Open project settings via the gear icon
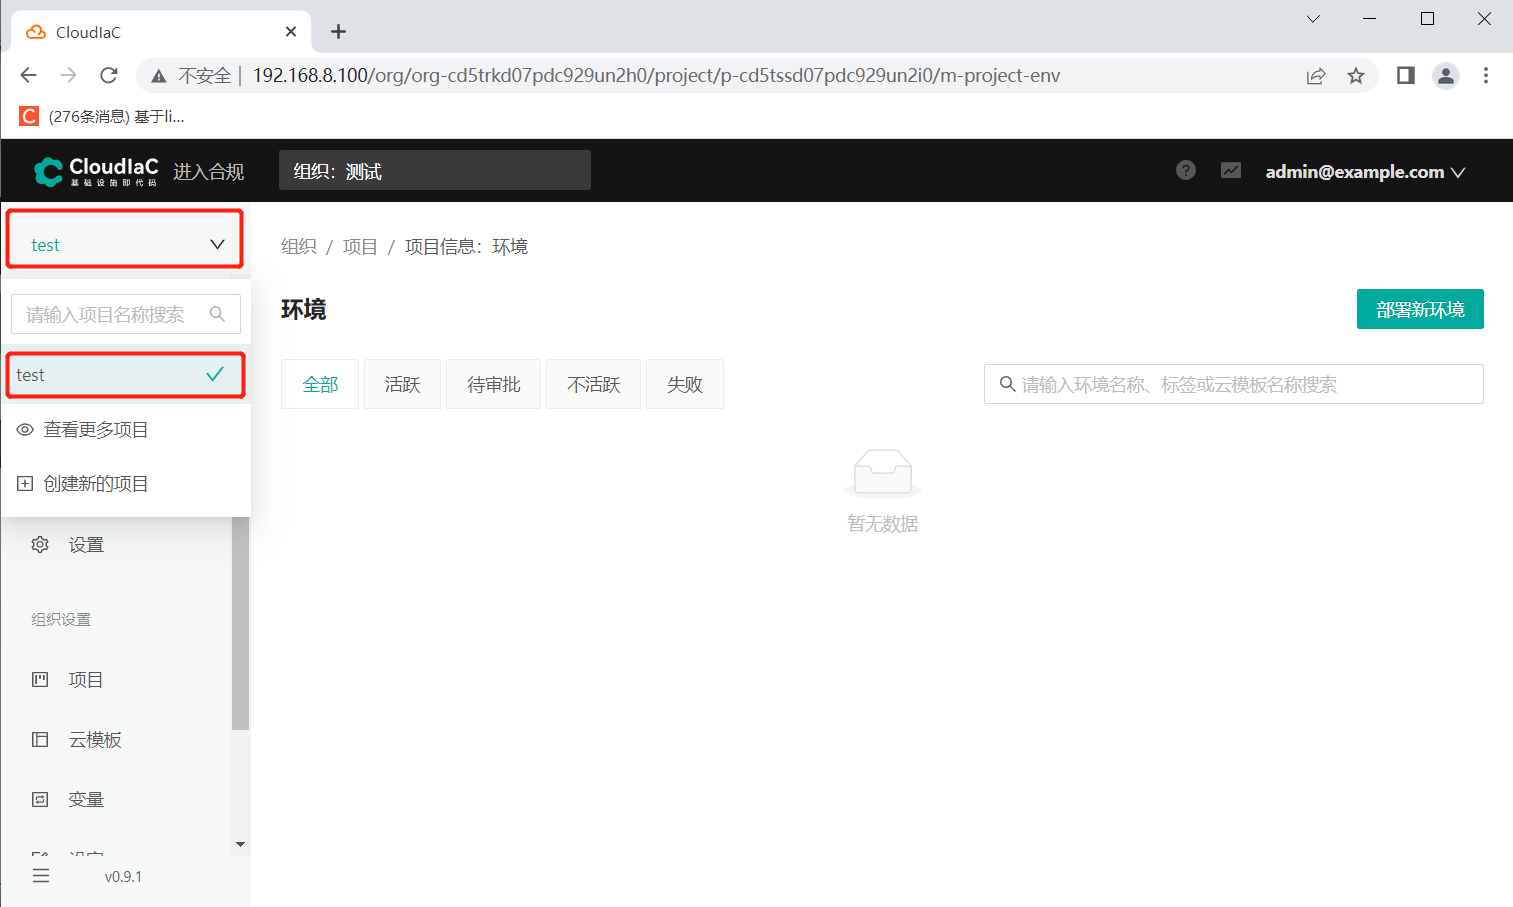The width and height of the screenshot is (1513, 907). [39, 544]
